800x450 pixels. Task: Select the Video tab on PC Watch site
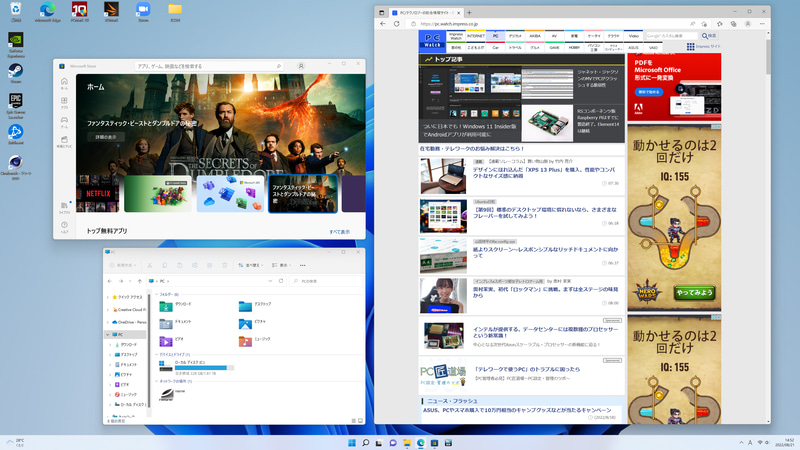click(633, 36)
